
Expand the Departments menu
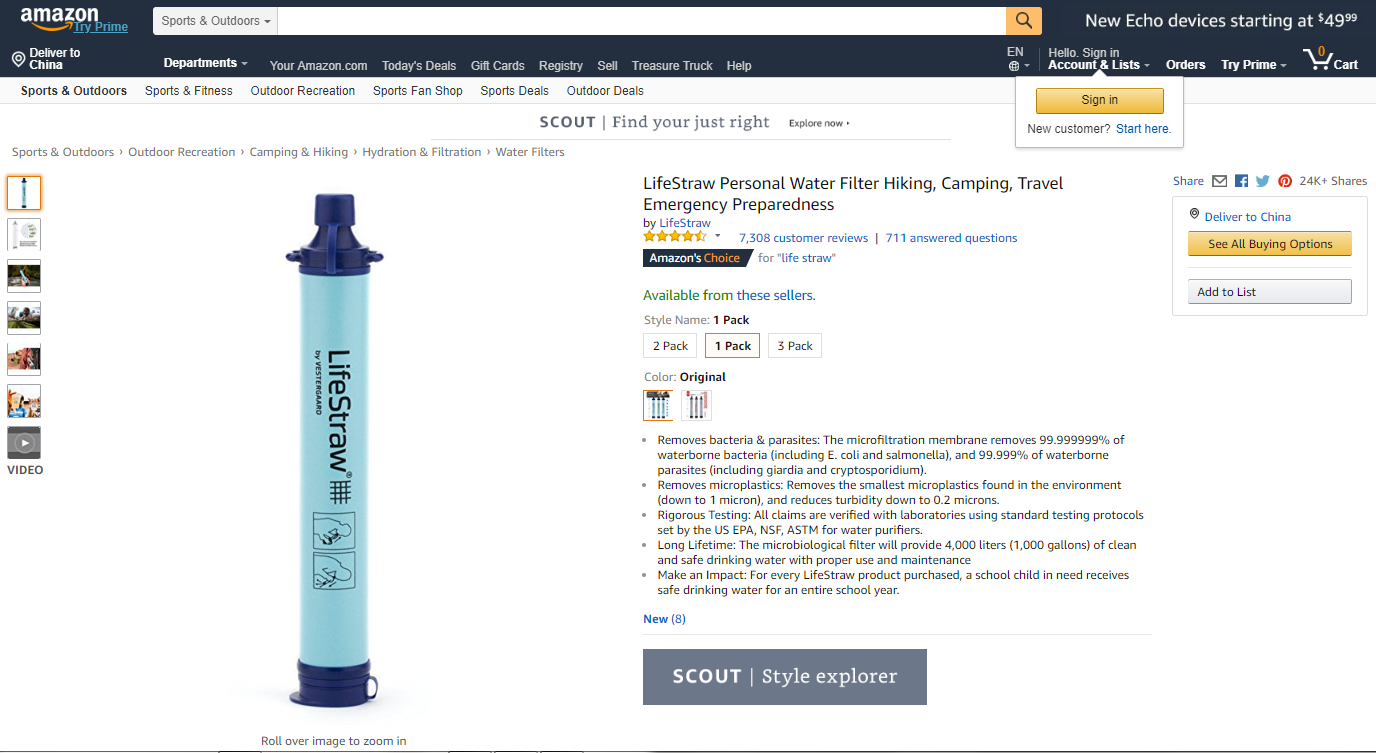[205, 63]
